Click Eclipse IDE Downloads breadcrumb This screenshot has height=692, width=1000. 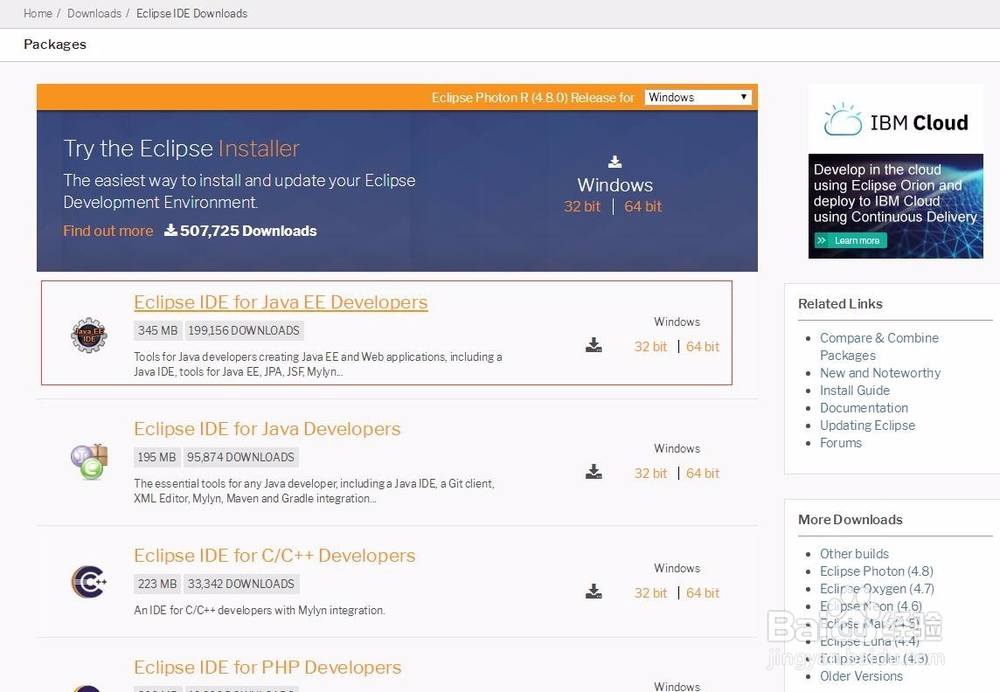point(192,13)
